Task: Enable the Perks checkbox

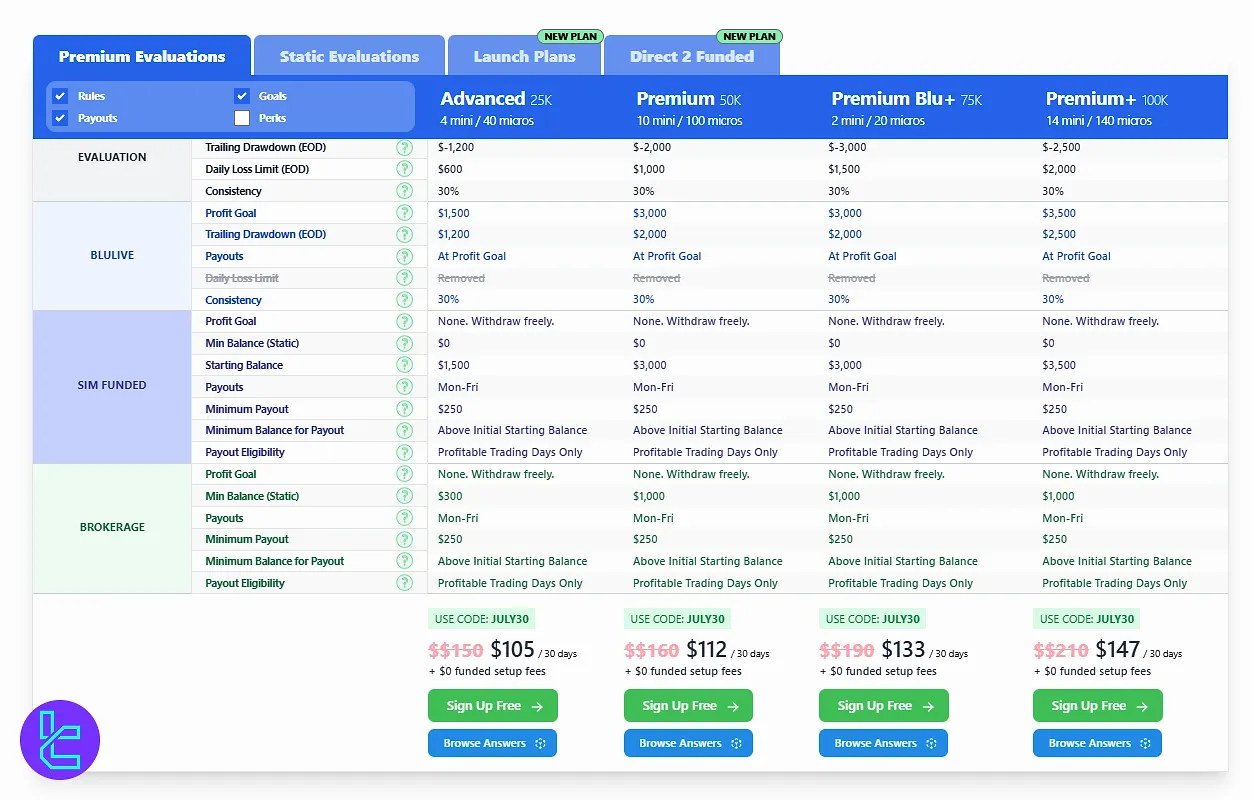Action: pos(242,118)
